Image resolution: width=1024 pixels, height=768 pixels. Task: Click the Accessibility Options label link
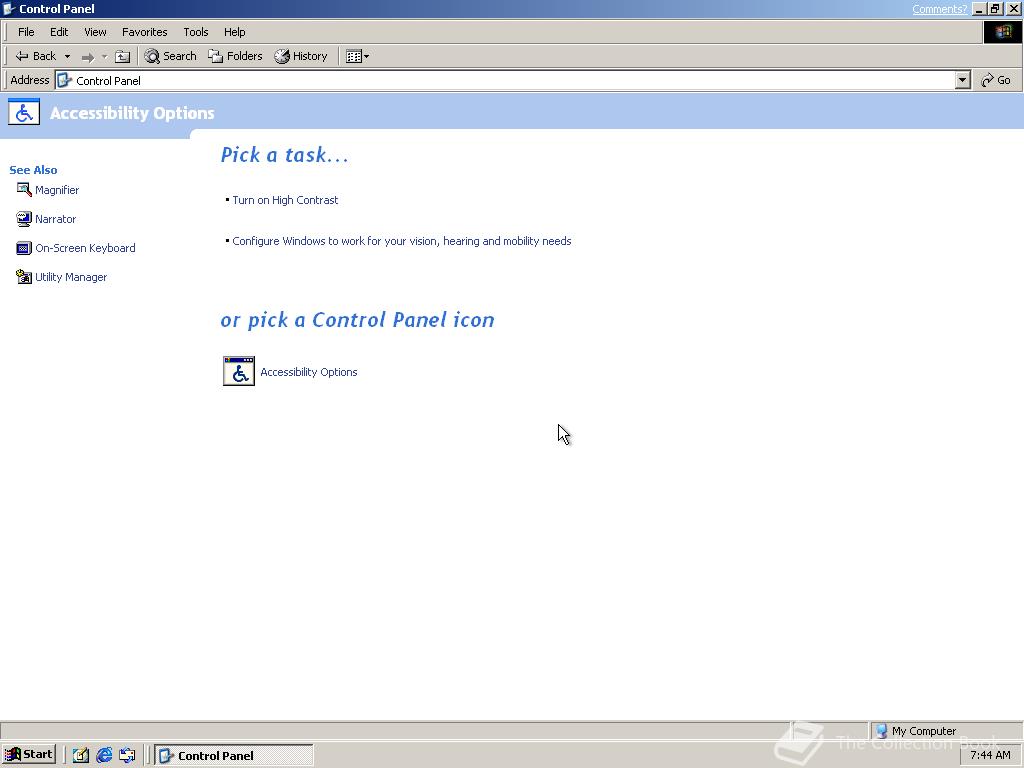[309, 372]
